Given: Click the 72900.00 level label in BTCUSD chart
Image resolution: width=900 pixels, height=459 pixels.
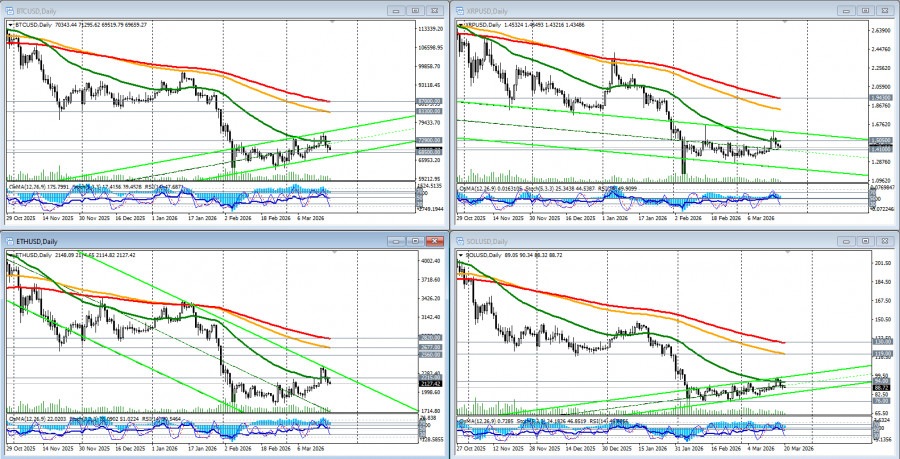Looking at the screenshot, I should [x=429, y=140].
